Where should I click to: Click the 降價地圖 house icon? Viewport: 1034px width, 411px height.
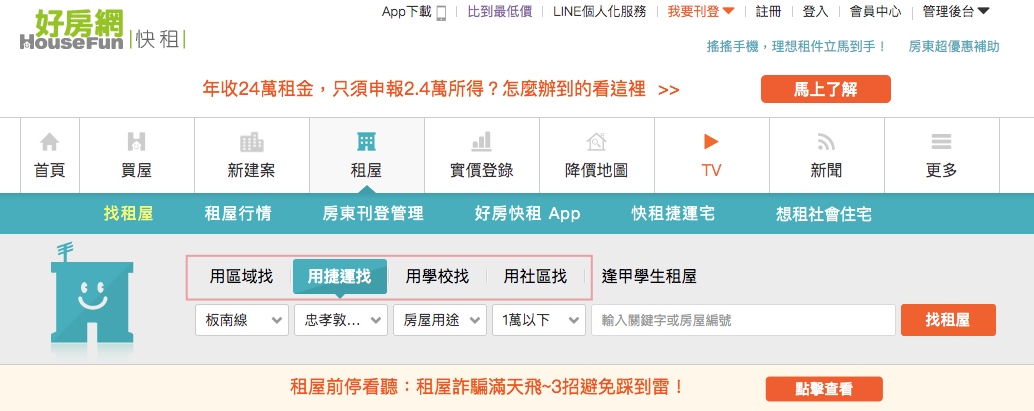596,142
